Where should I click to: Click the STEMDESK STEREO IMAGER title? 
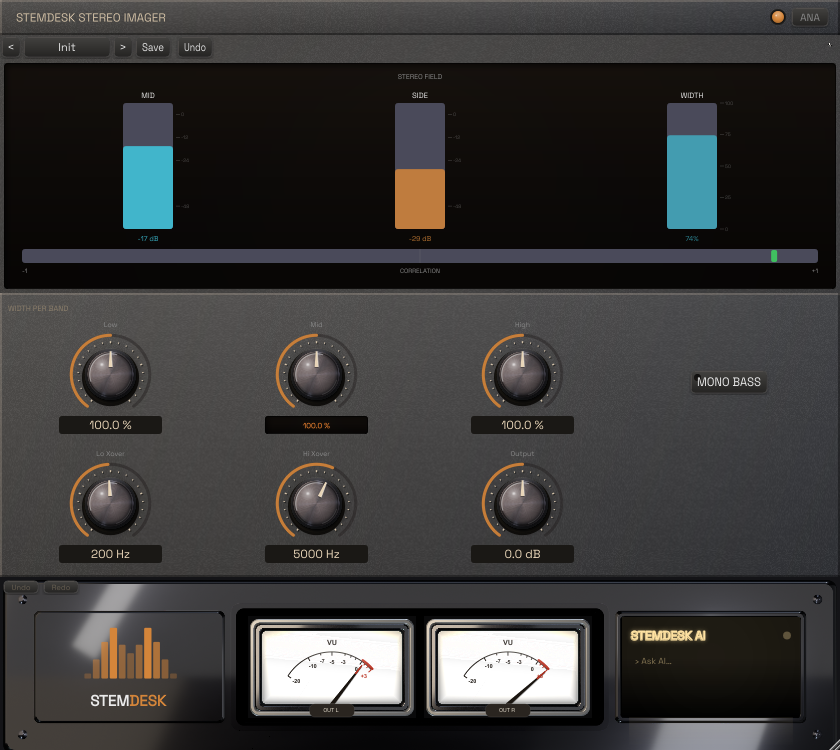click(x=91, y=18)
